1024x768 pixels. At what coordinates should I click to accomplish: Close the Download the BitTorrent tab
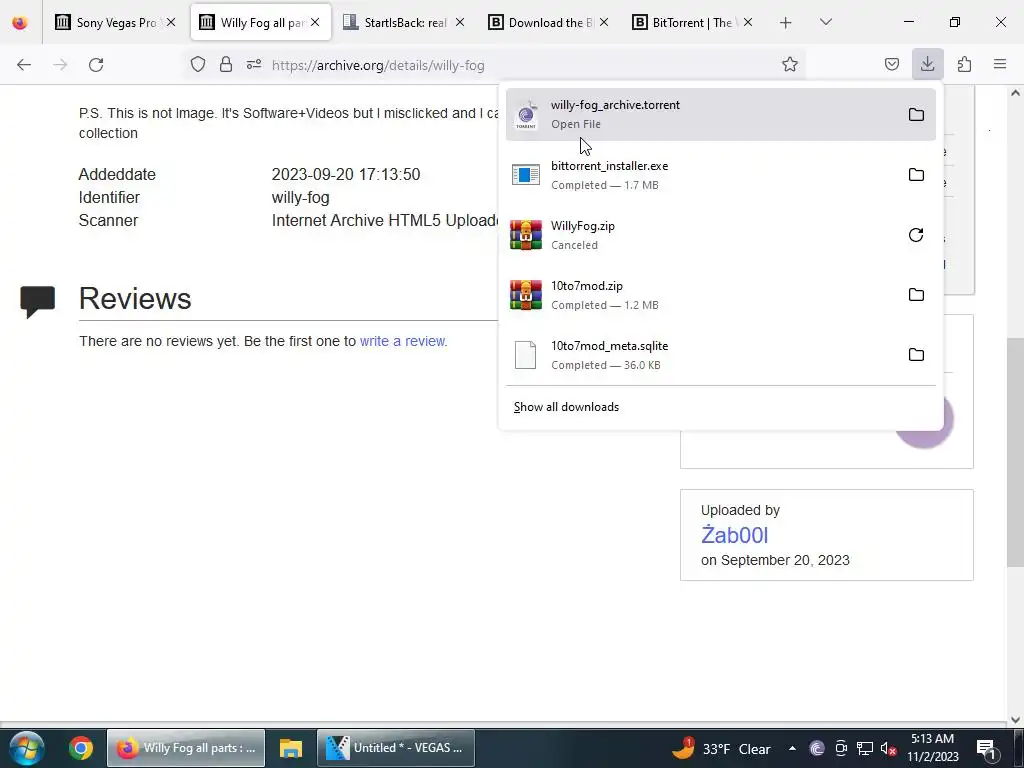(x=603, y=22)
